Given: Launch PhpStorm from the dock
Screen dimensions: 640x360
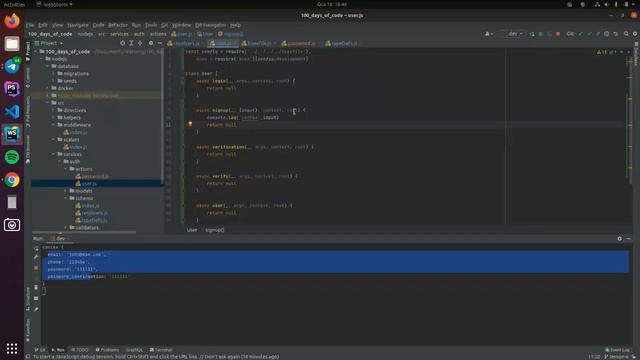Looking at the screenshot, I should 12,89.
